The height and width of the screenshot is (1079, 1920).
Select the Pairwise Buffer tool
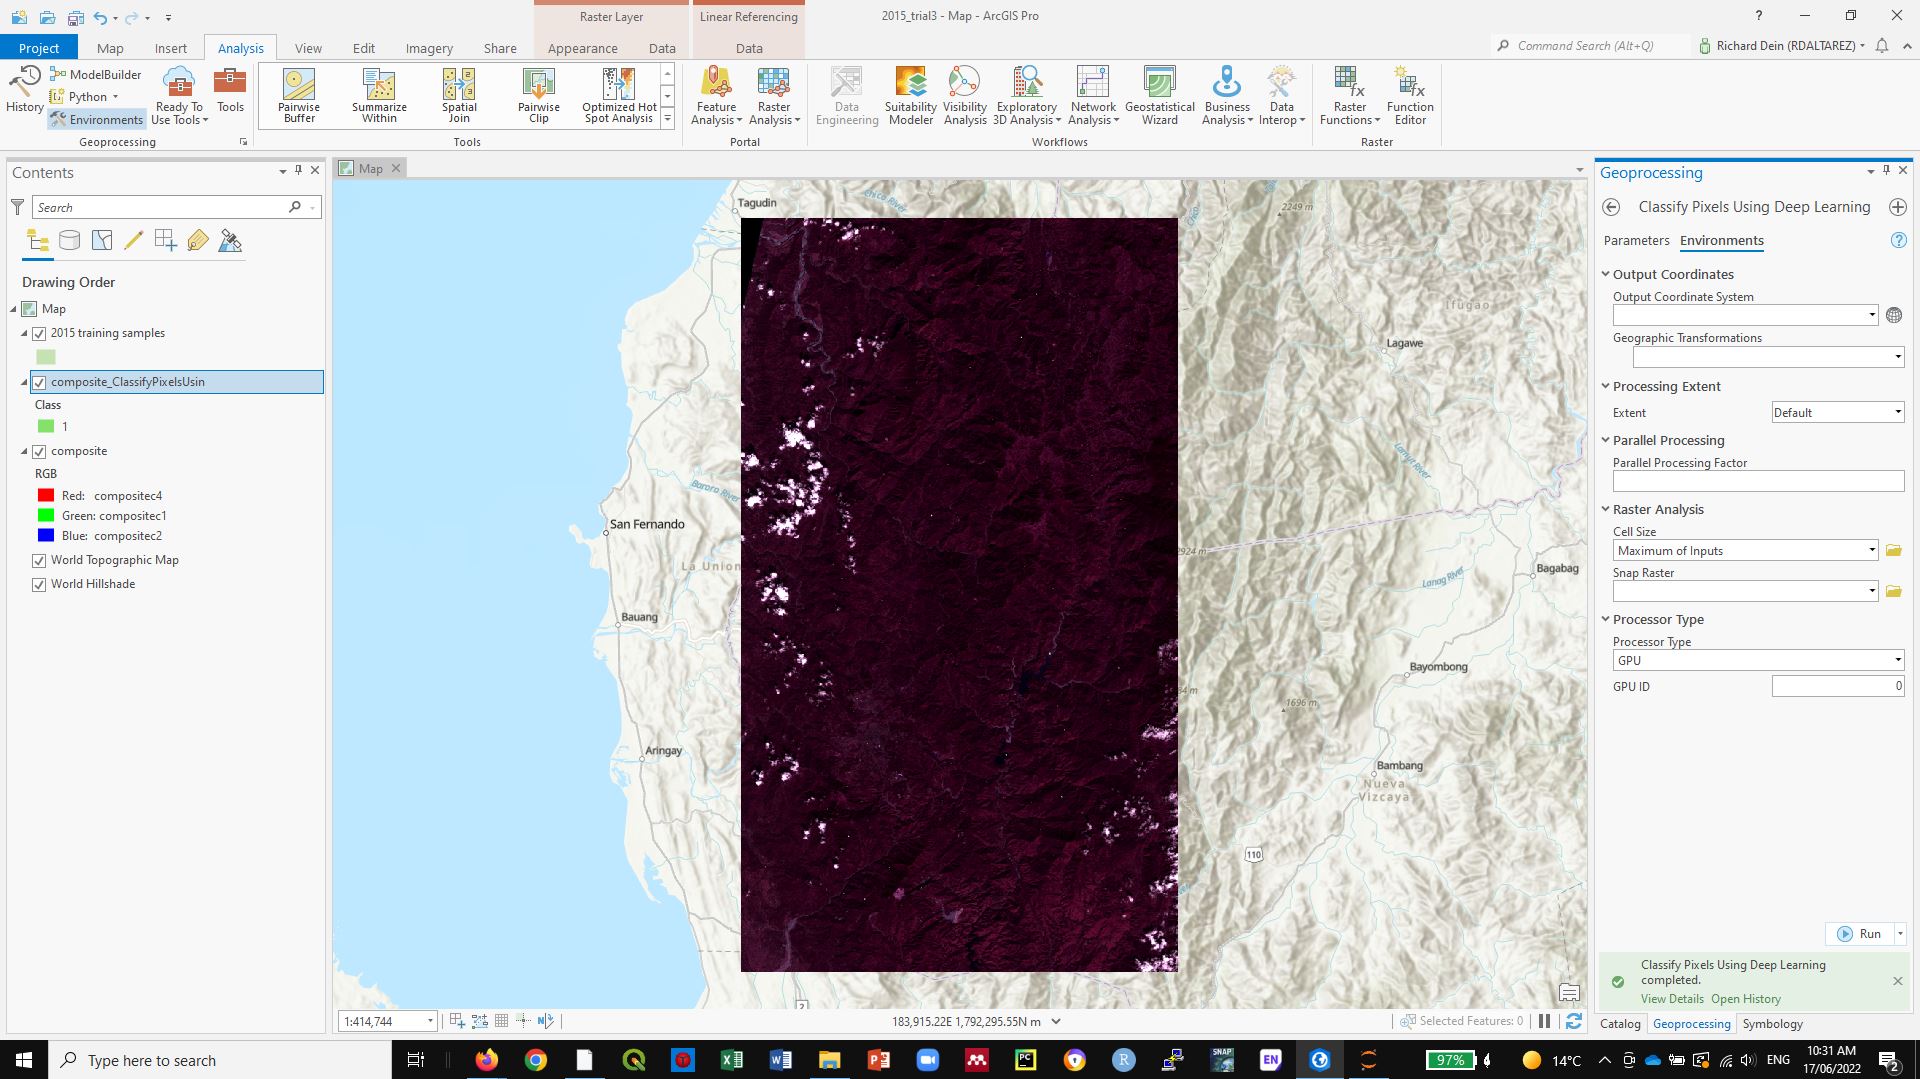tap(297, 95)
